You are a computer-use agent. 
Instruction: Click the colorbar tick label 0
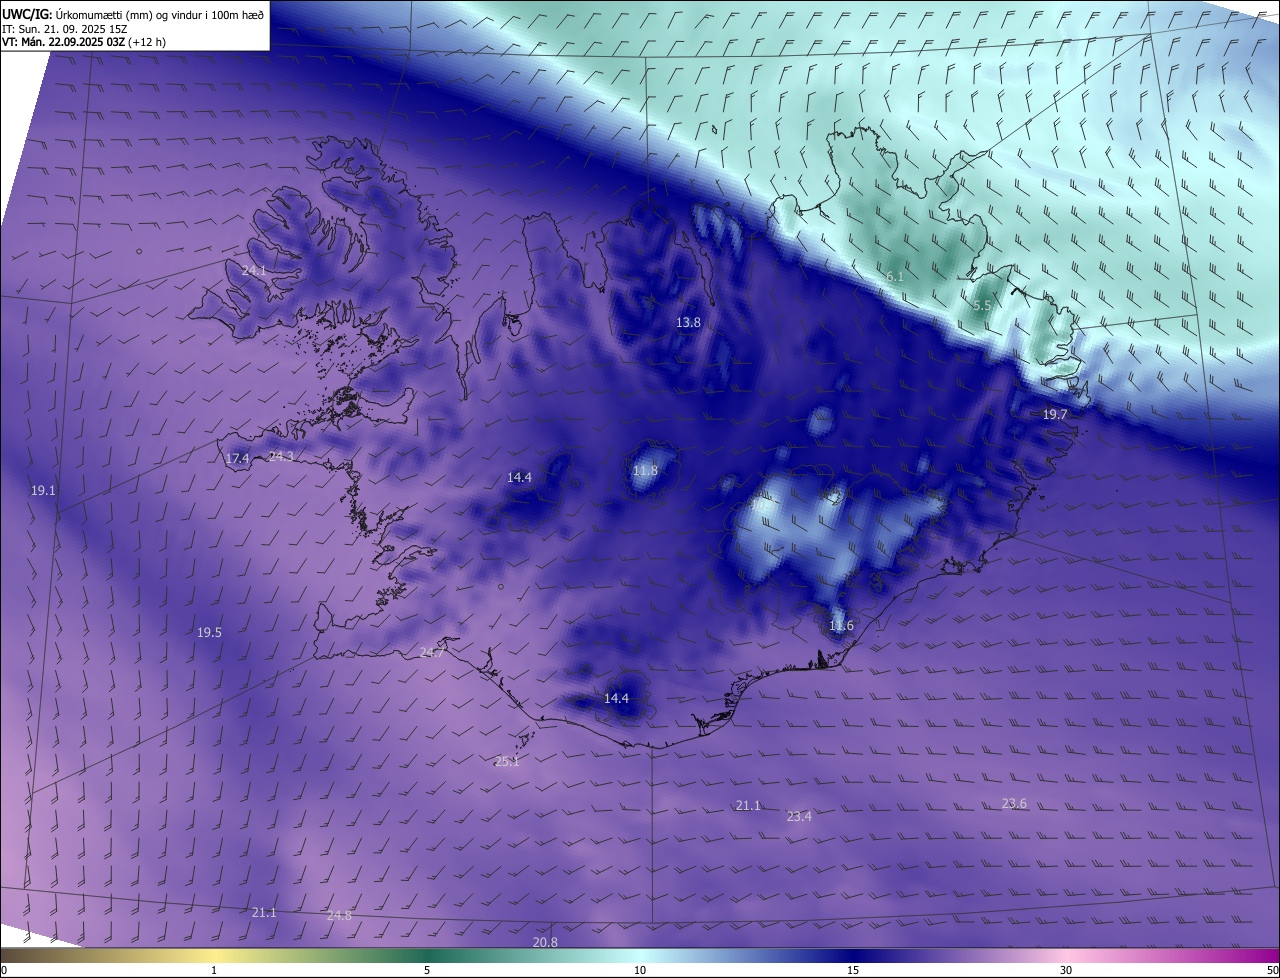point(4,970)
